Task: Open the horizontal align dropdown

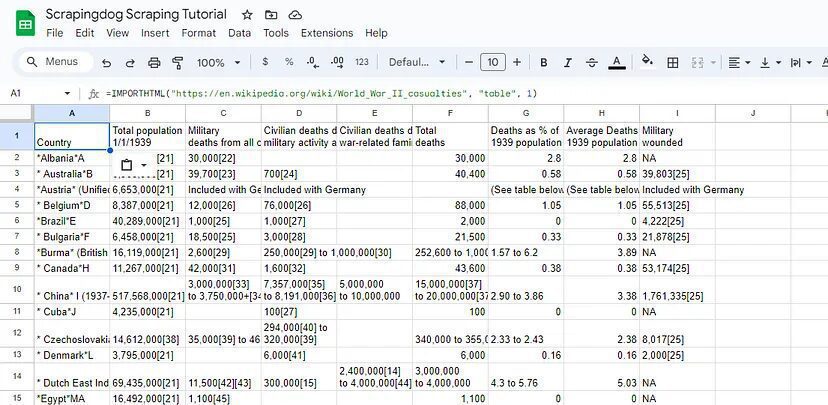Action: 739,63
